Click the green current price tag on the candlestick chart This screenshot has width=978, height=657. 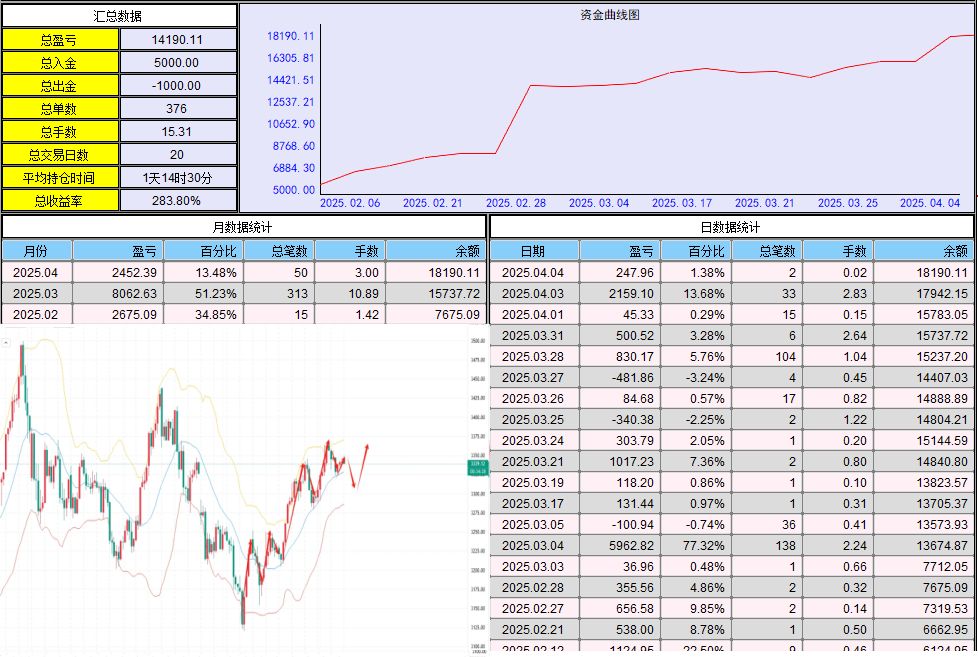click(478, 467)
